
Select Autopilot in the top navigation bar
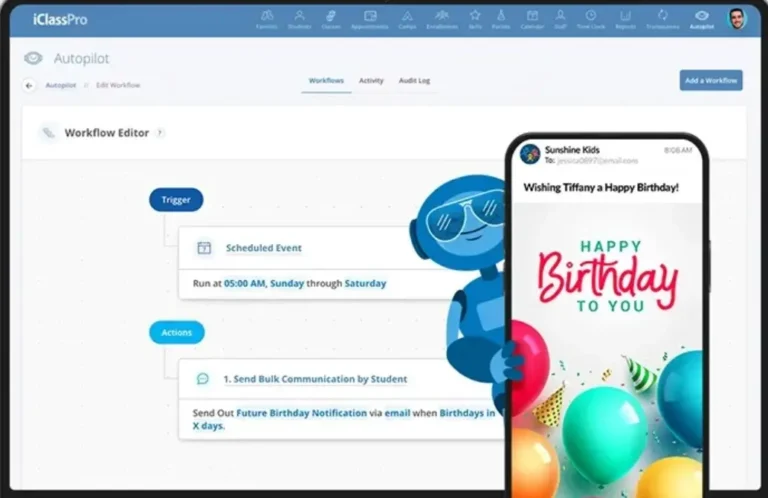702,20
